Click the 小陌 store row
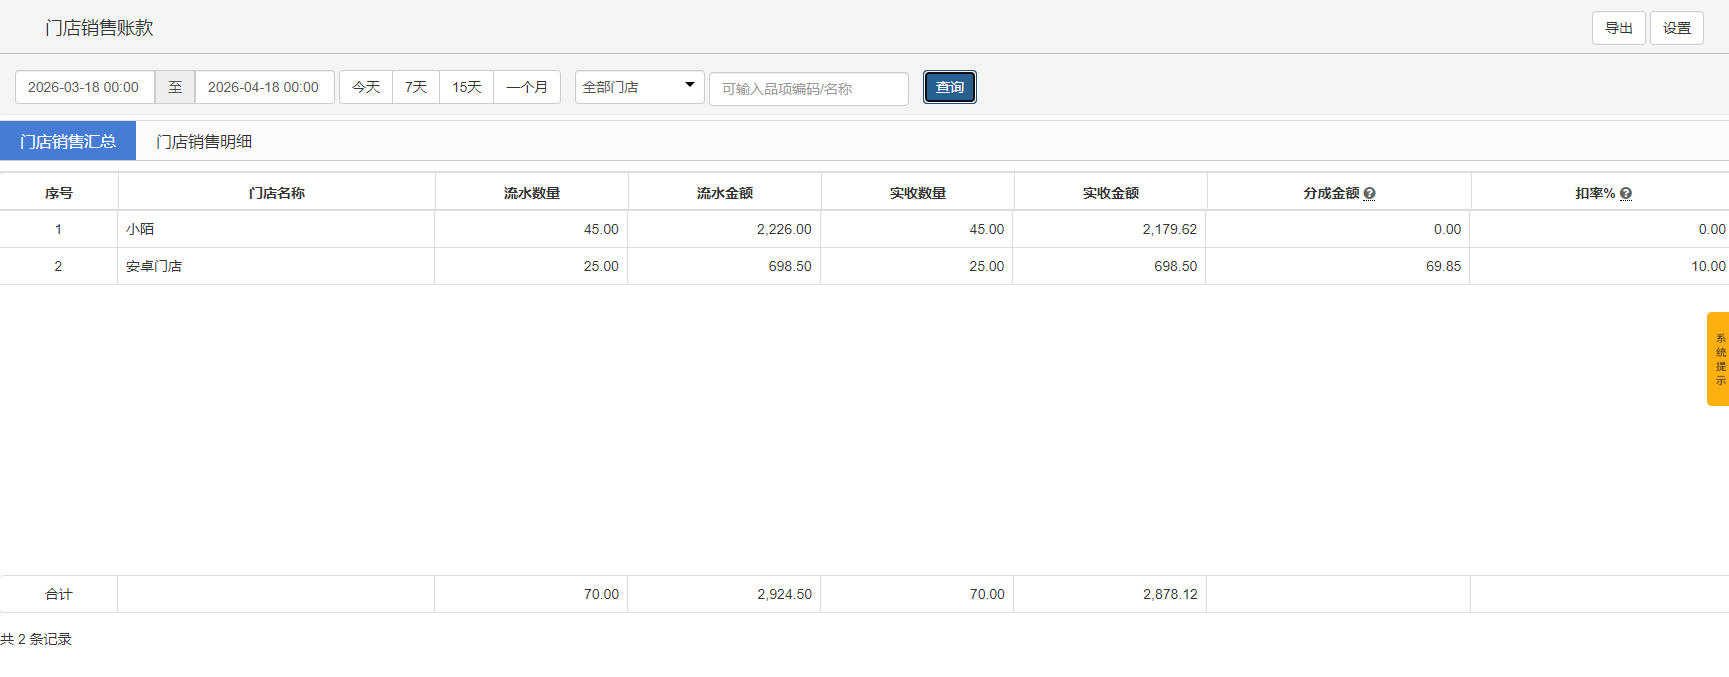Screen dimensions: 1729x677 click(864, 229)
